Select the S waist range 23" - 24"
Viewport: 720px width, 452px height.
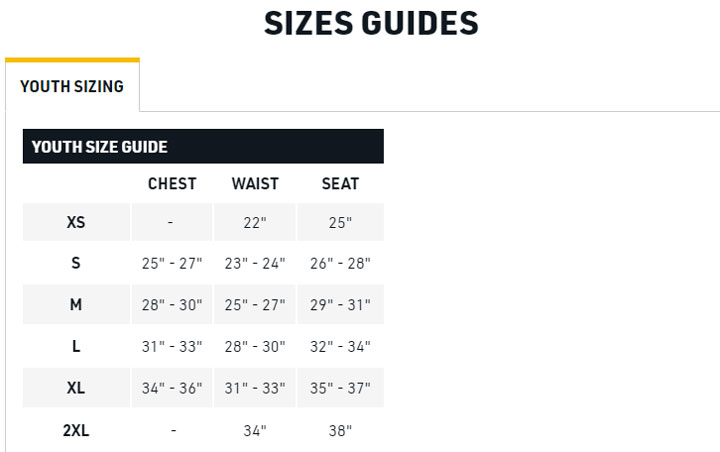tap(255, 263)
